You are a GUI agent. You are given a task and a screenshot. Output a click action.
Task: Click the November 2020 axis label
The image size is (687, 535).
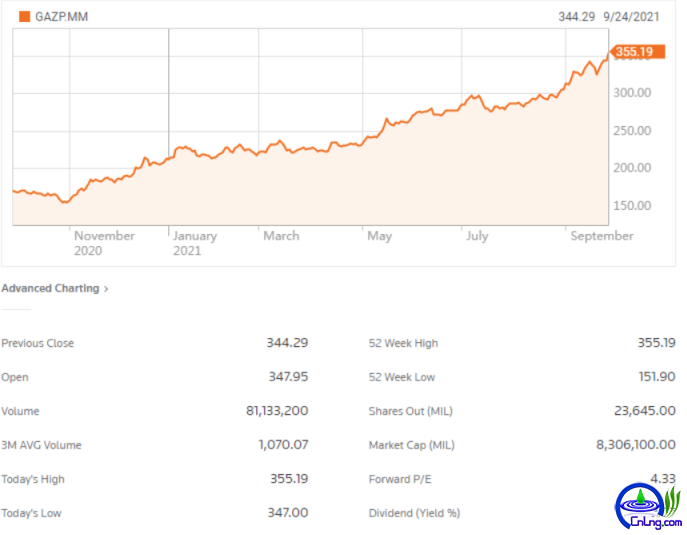[104, 243]
